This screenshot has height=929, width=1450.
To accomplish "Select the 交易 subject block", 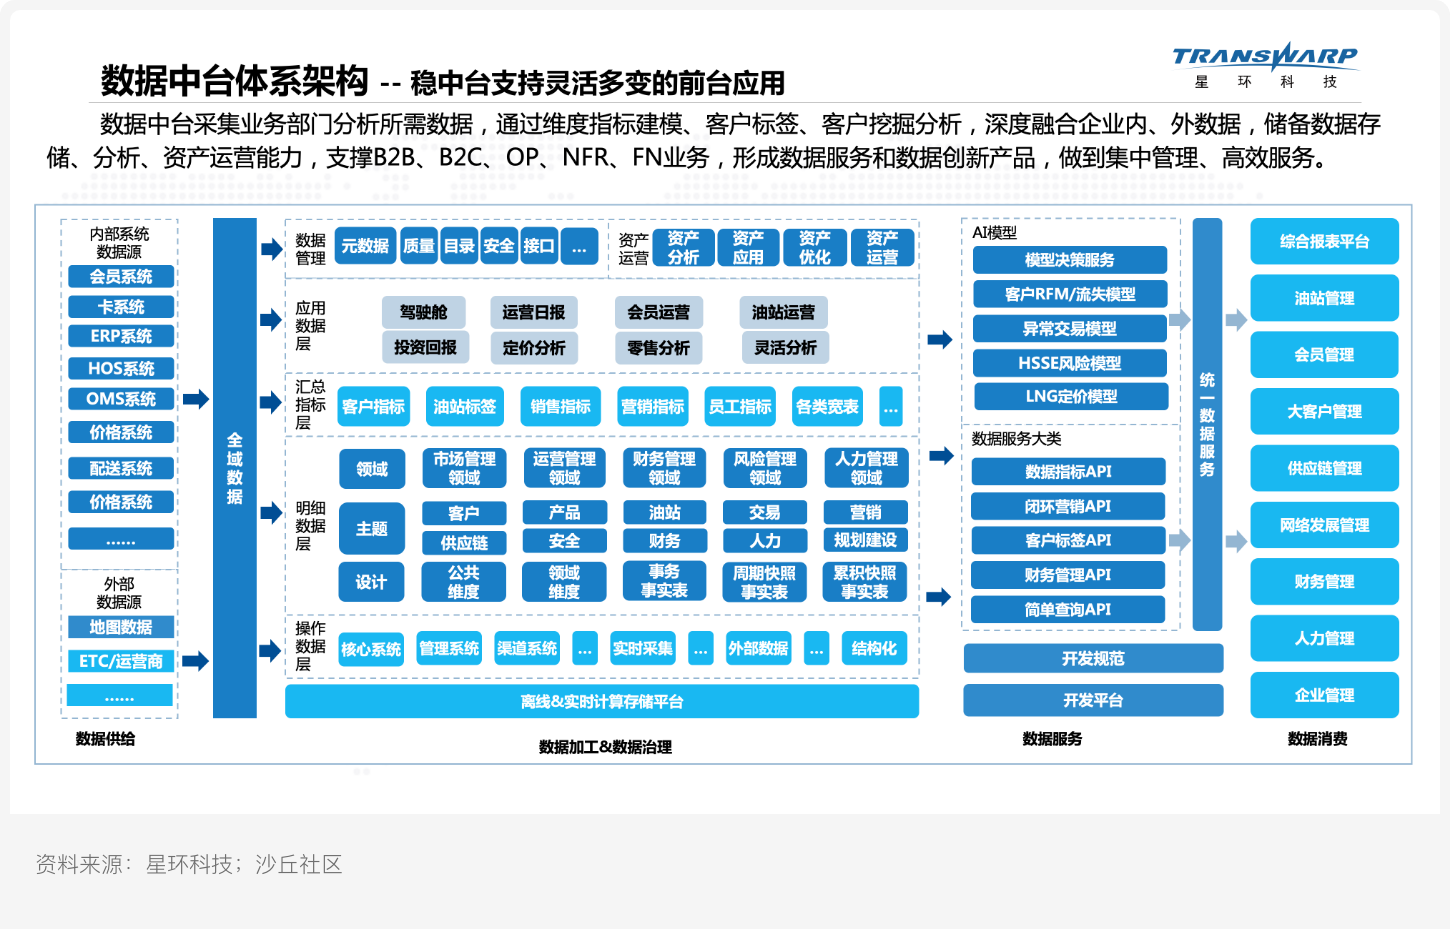I will (x=765, y=513).
